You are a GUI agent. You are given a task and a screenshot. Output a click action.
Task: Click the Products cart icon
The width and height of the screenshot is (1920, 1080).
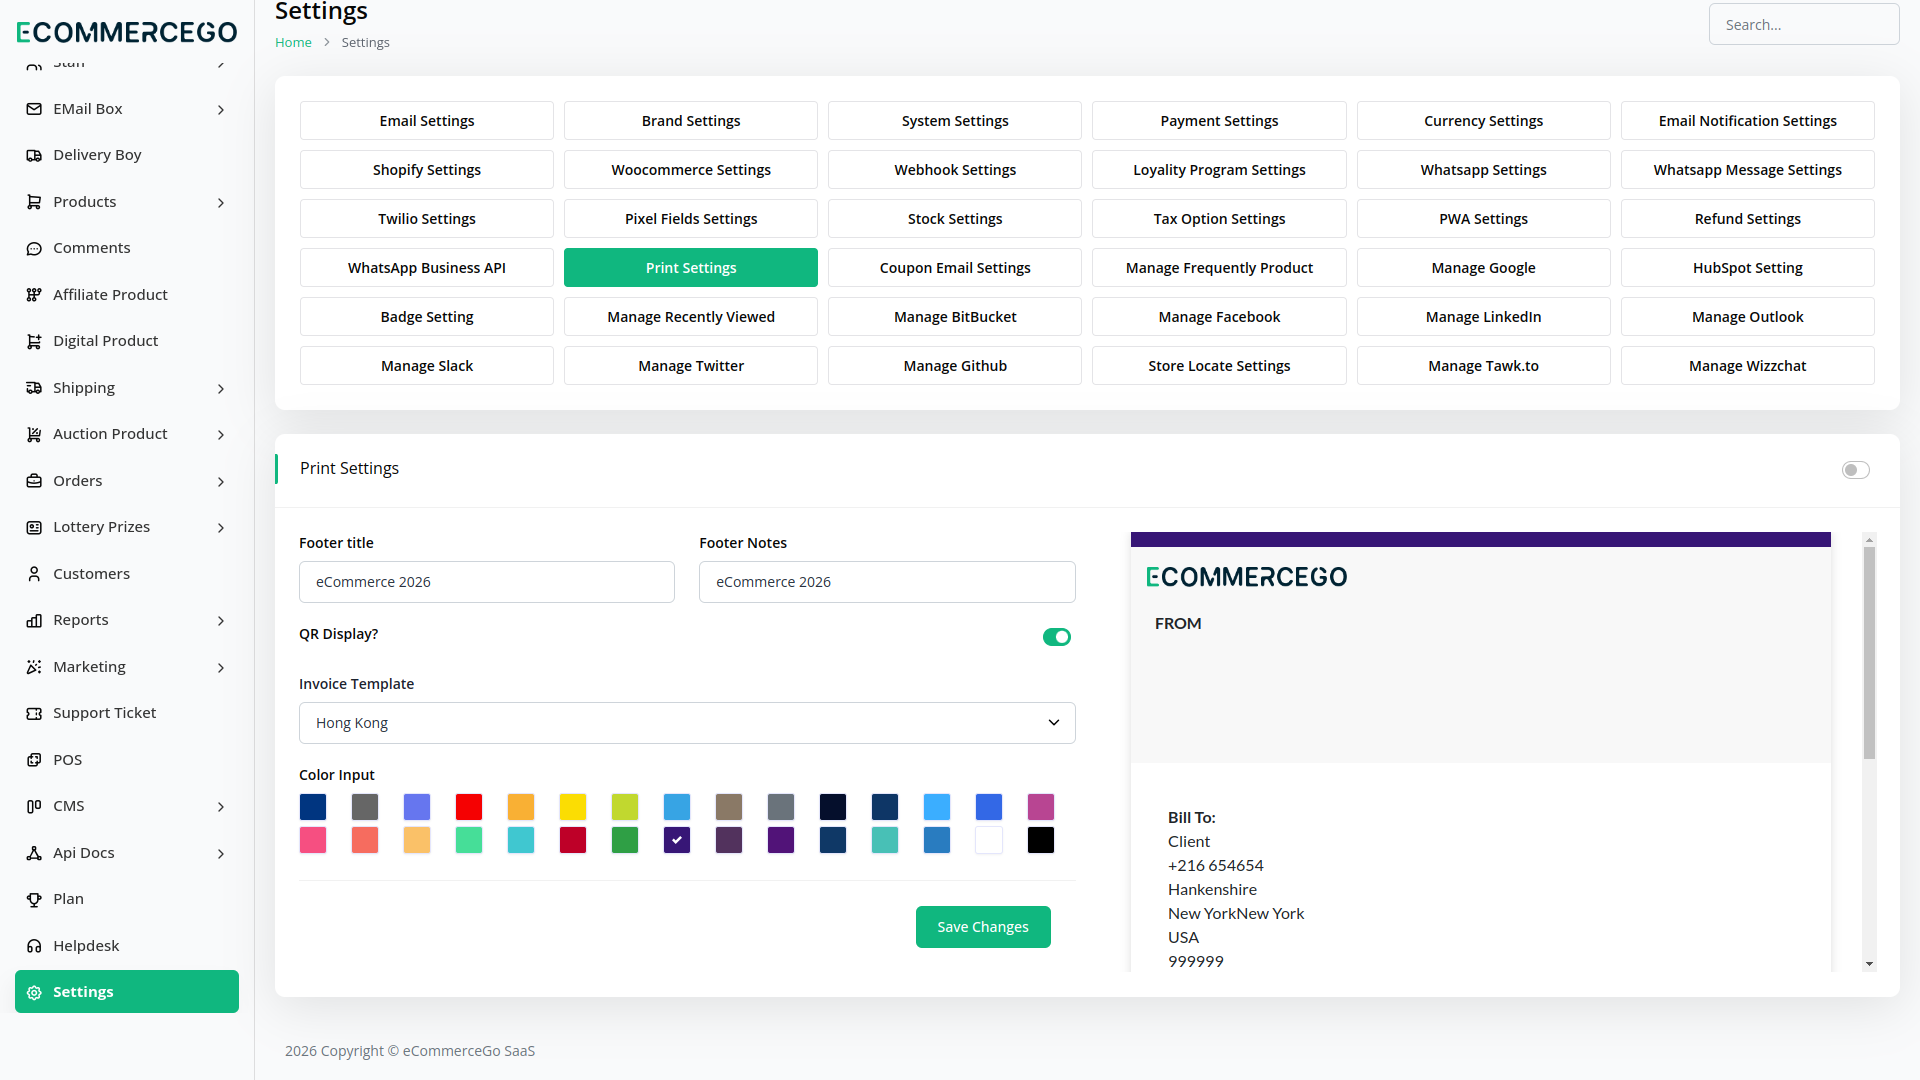(34, 202)
